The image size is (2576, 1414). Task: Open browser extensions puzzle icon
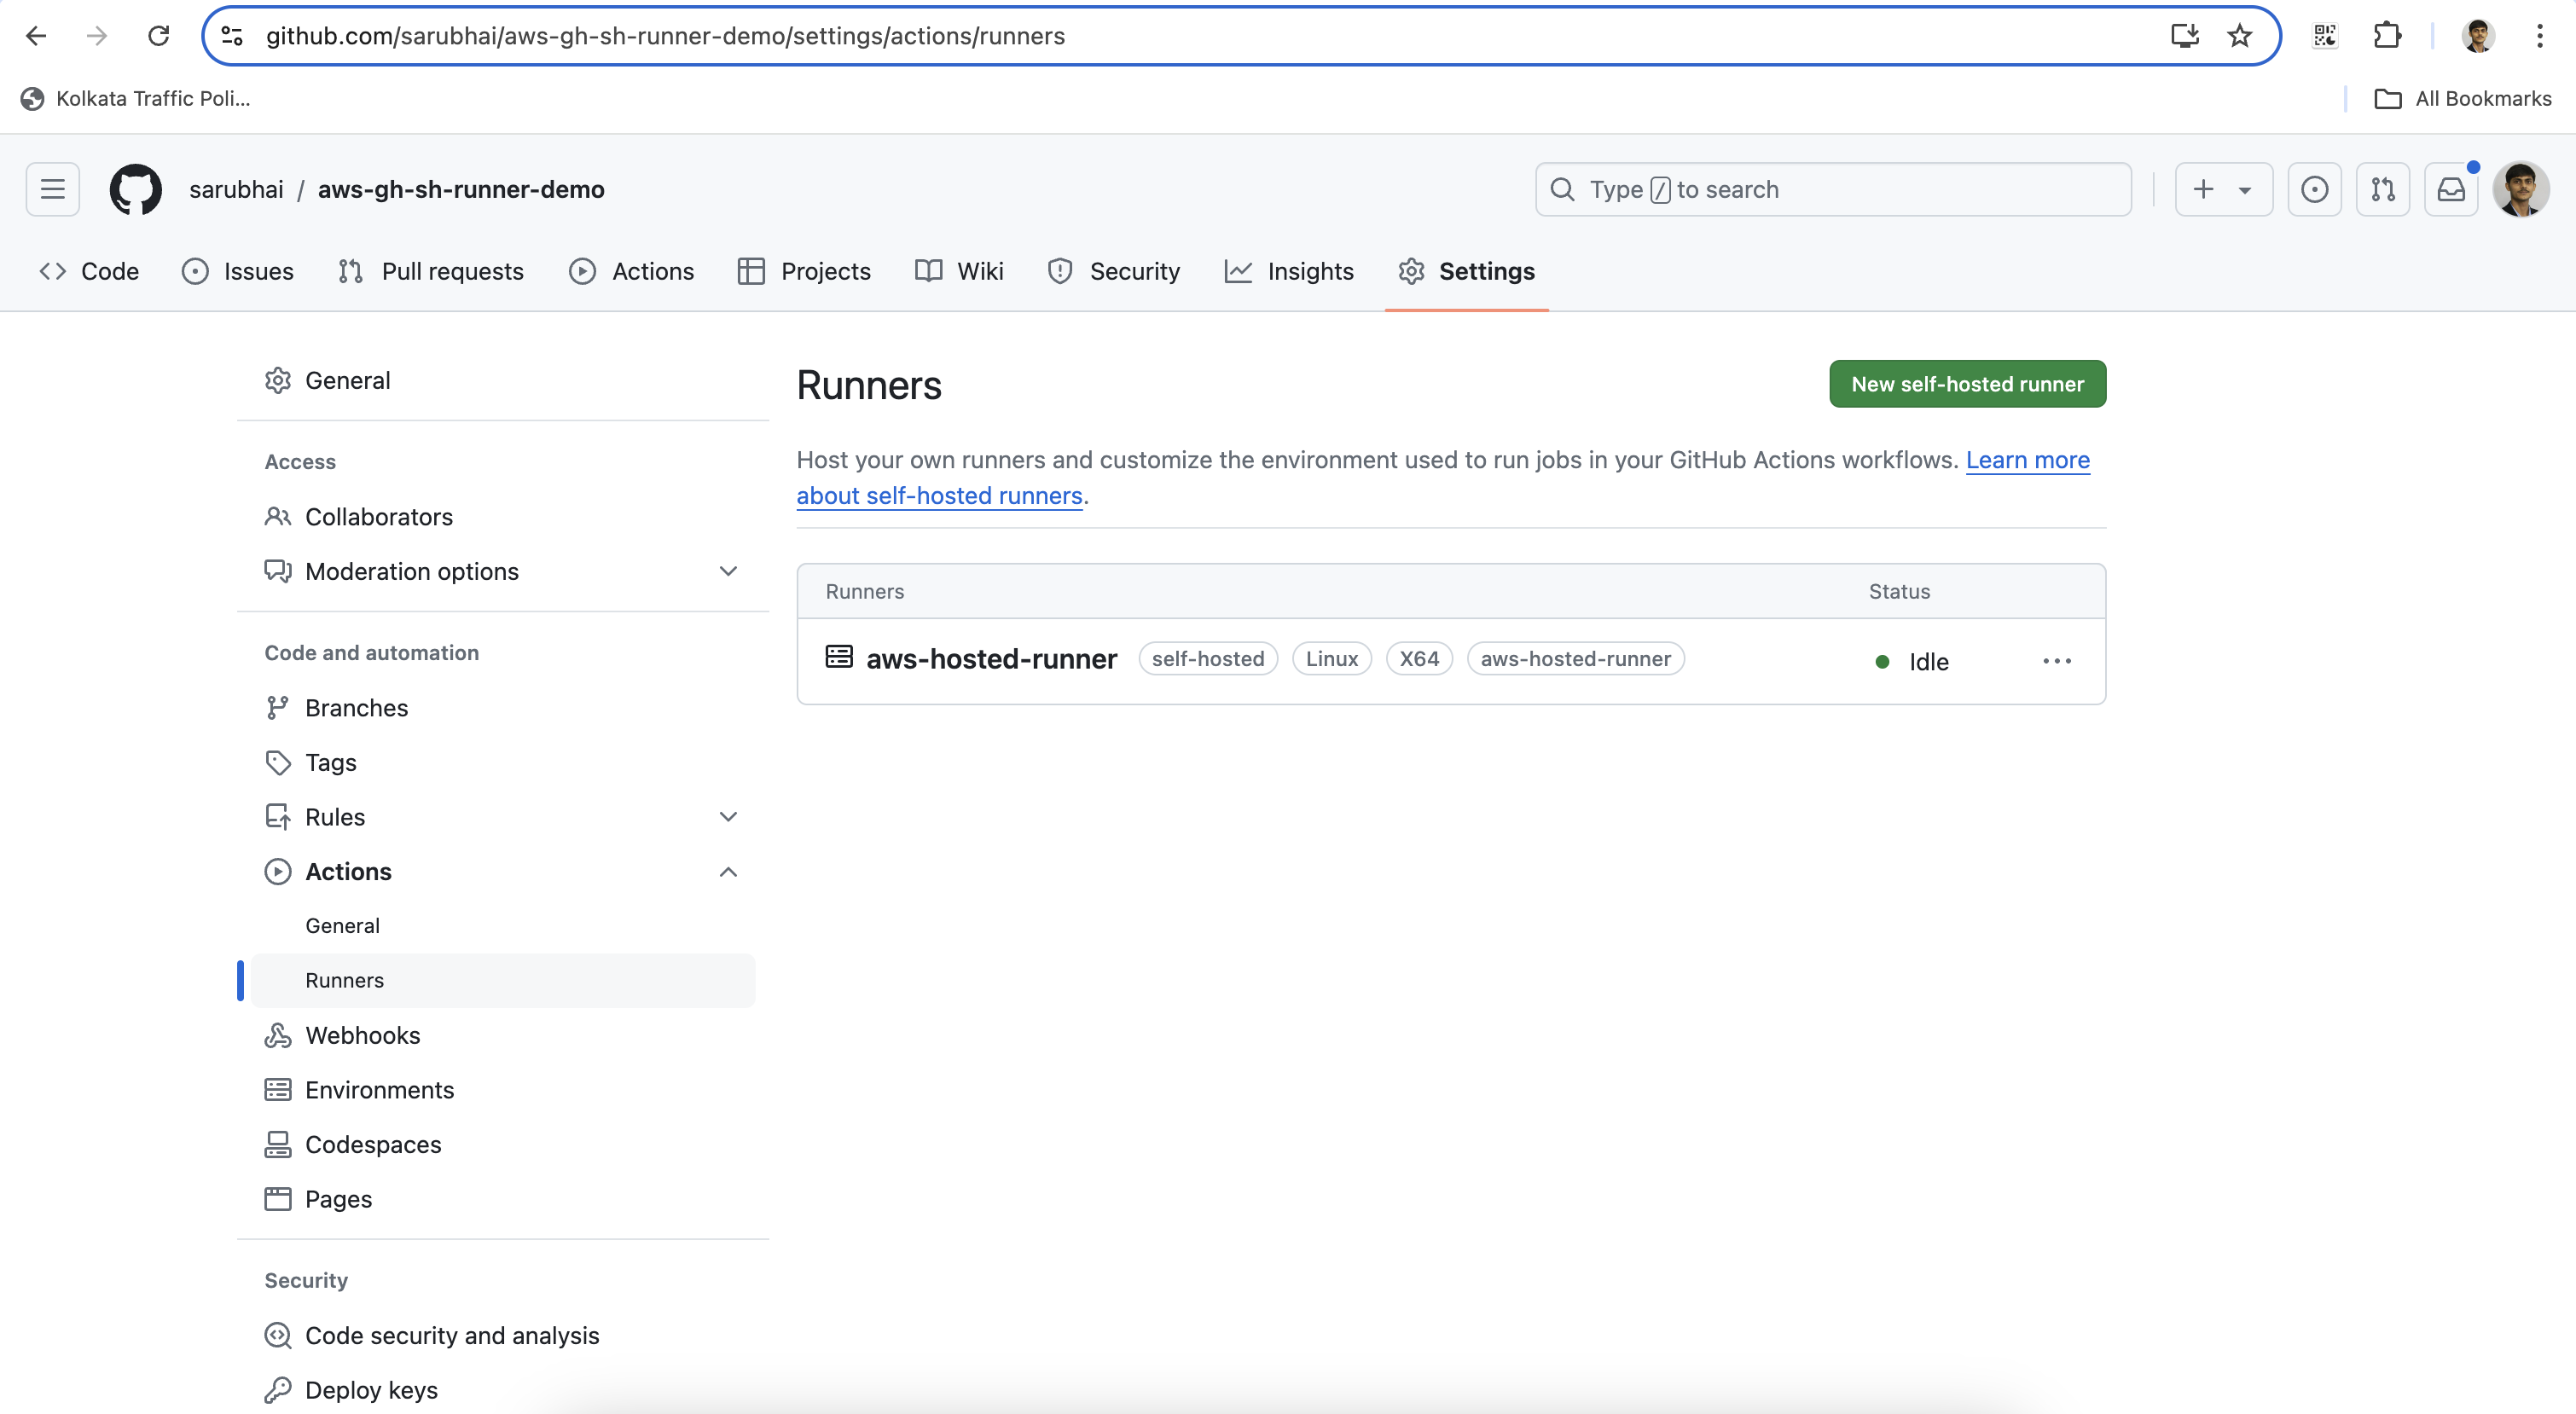tap(2387, 36)
